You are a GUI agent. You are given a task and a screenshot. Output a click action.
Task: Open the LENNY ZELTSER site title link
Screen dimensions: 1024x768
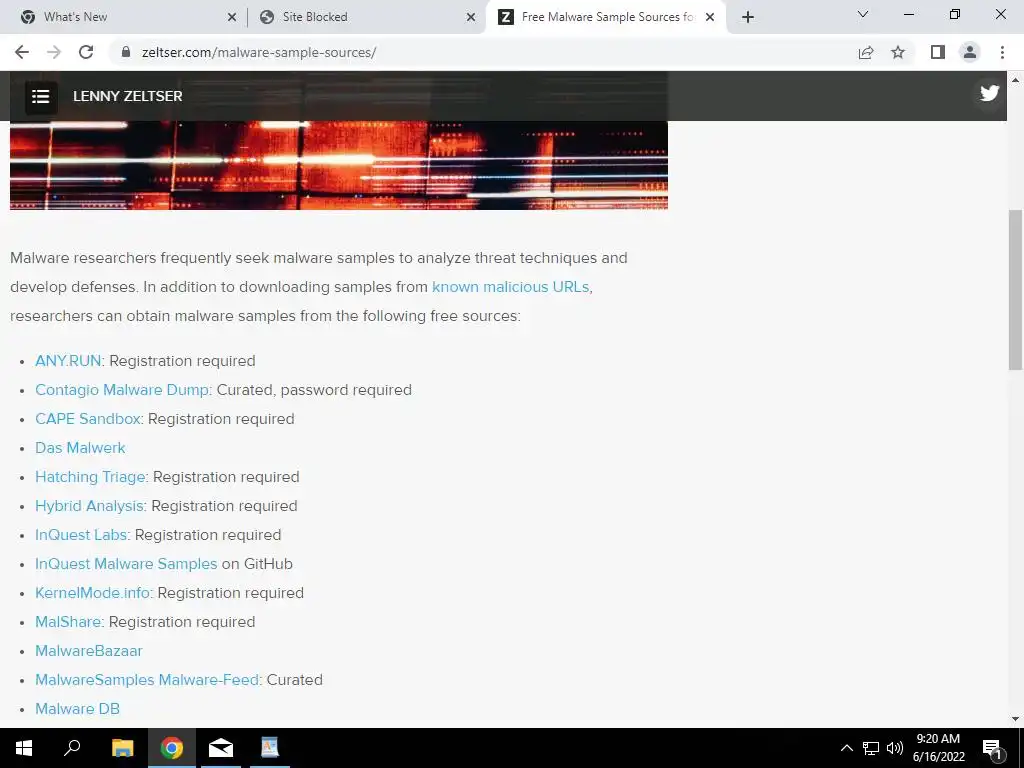click(x=127, y=96)
